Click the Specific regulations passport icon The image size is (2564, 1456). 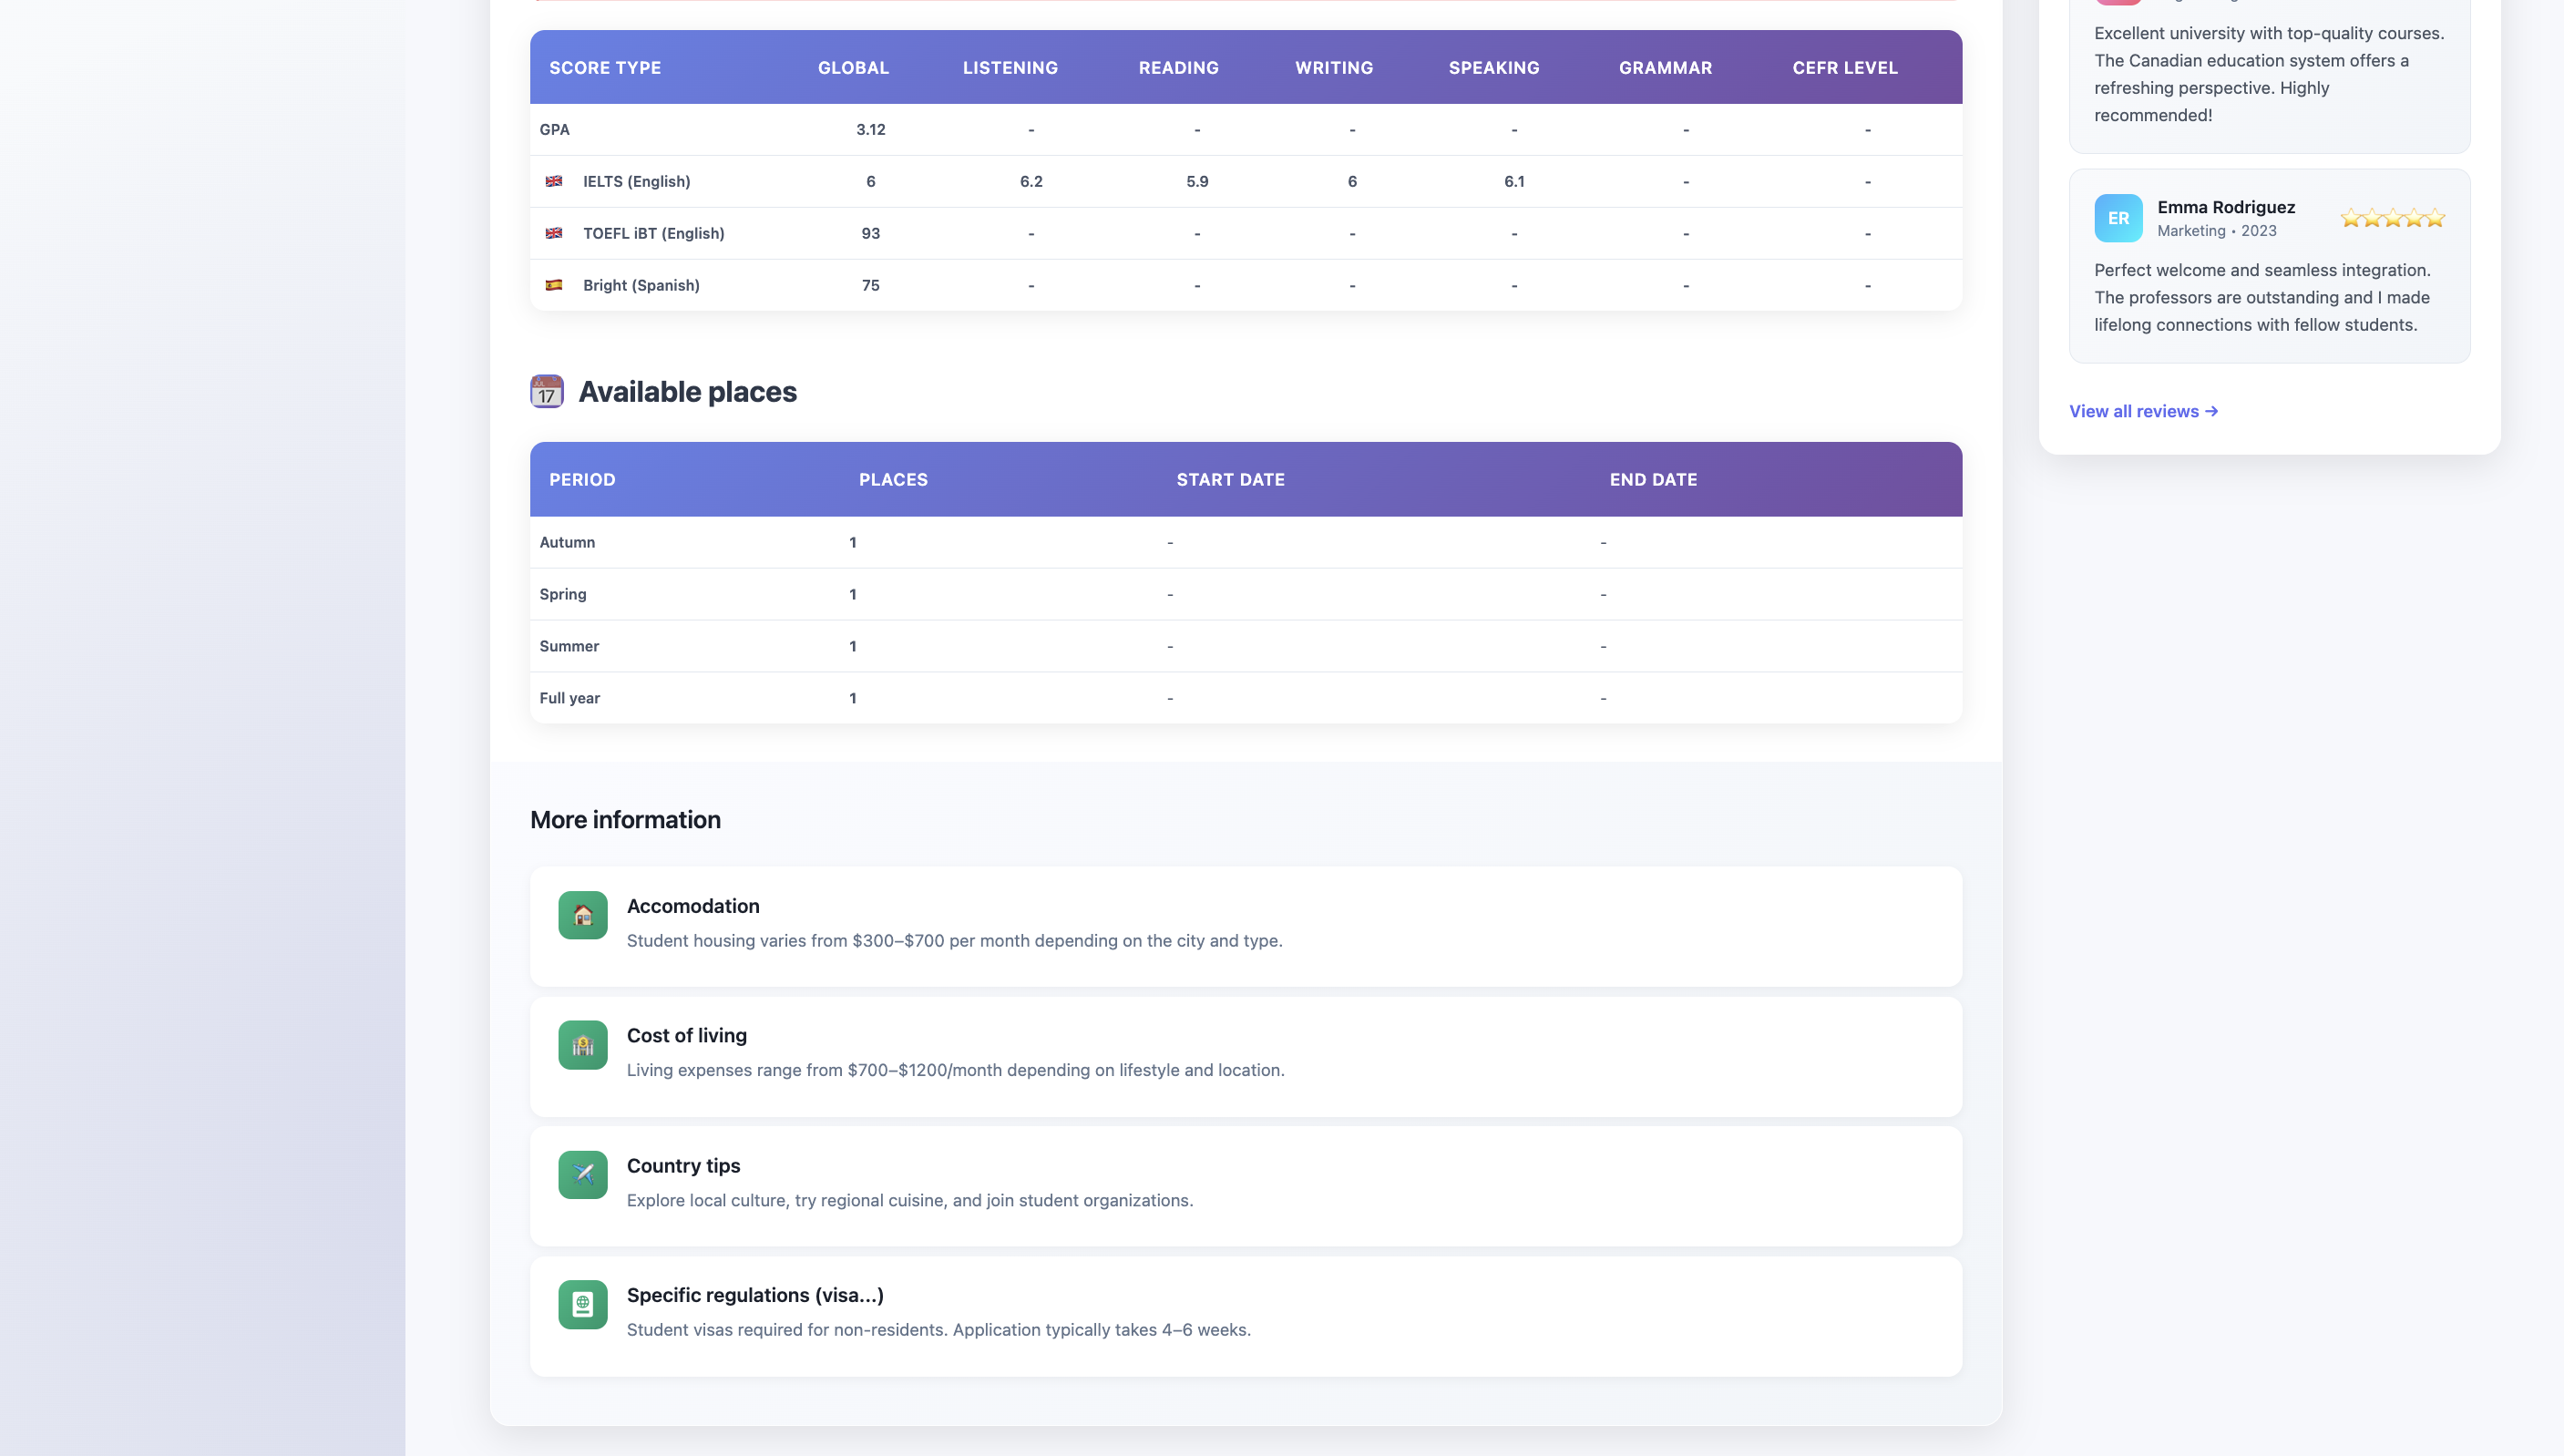pyautogui.click(x=582, y=1304)
